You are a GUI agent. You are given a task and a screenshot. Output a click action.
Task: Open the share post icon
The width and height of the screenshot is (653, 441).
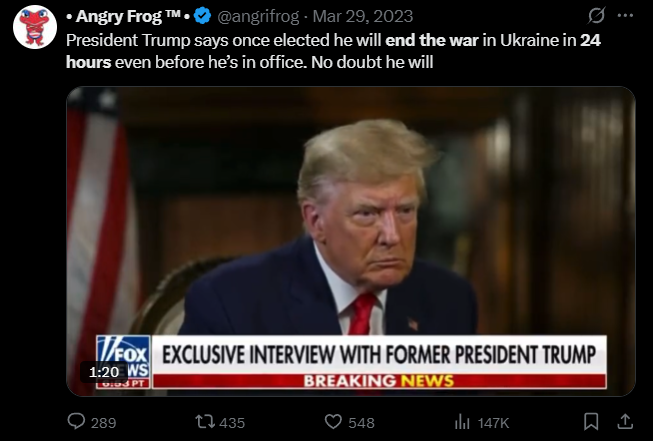pos(625,421)
